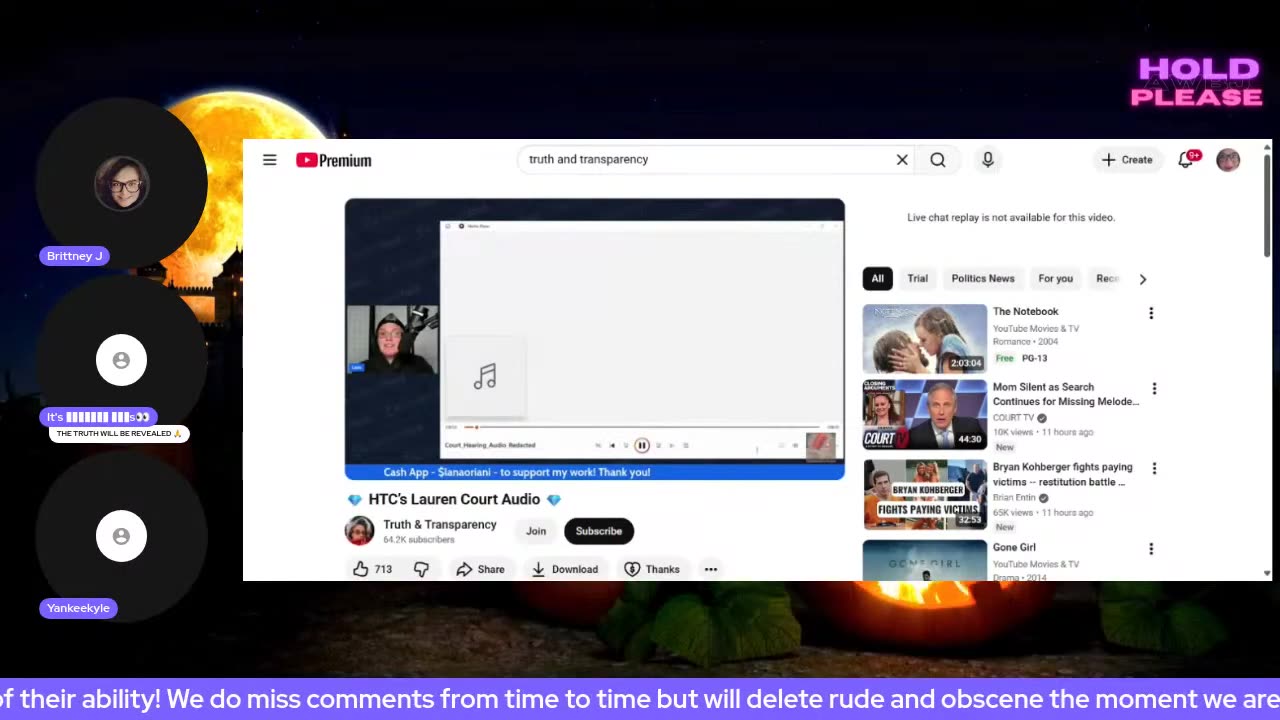
Task: Click the 'HTC's Lauren Court Audio' video title
Action: tap(454, 499)
